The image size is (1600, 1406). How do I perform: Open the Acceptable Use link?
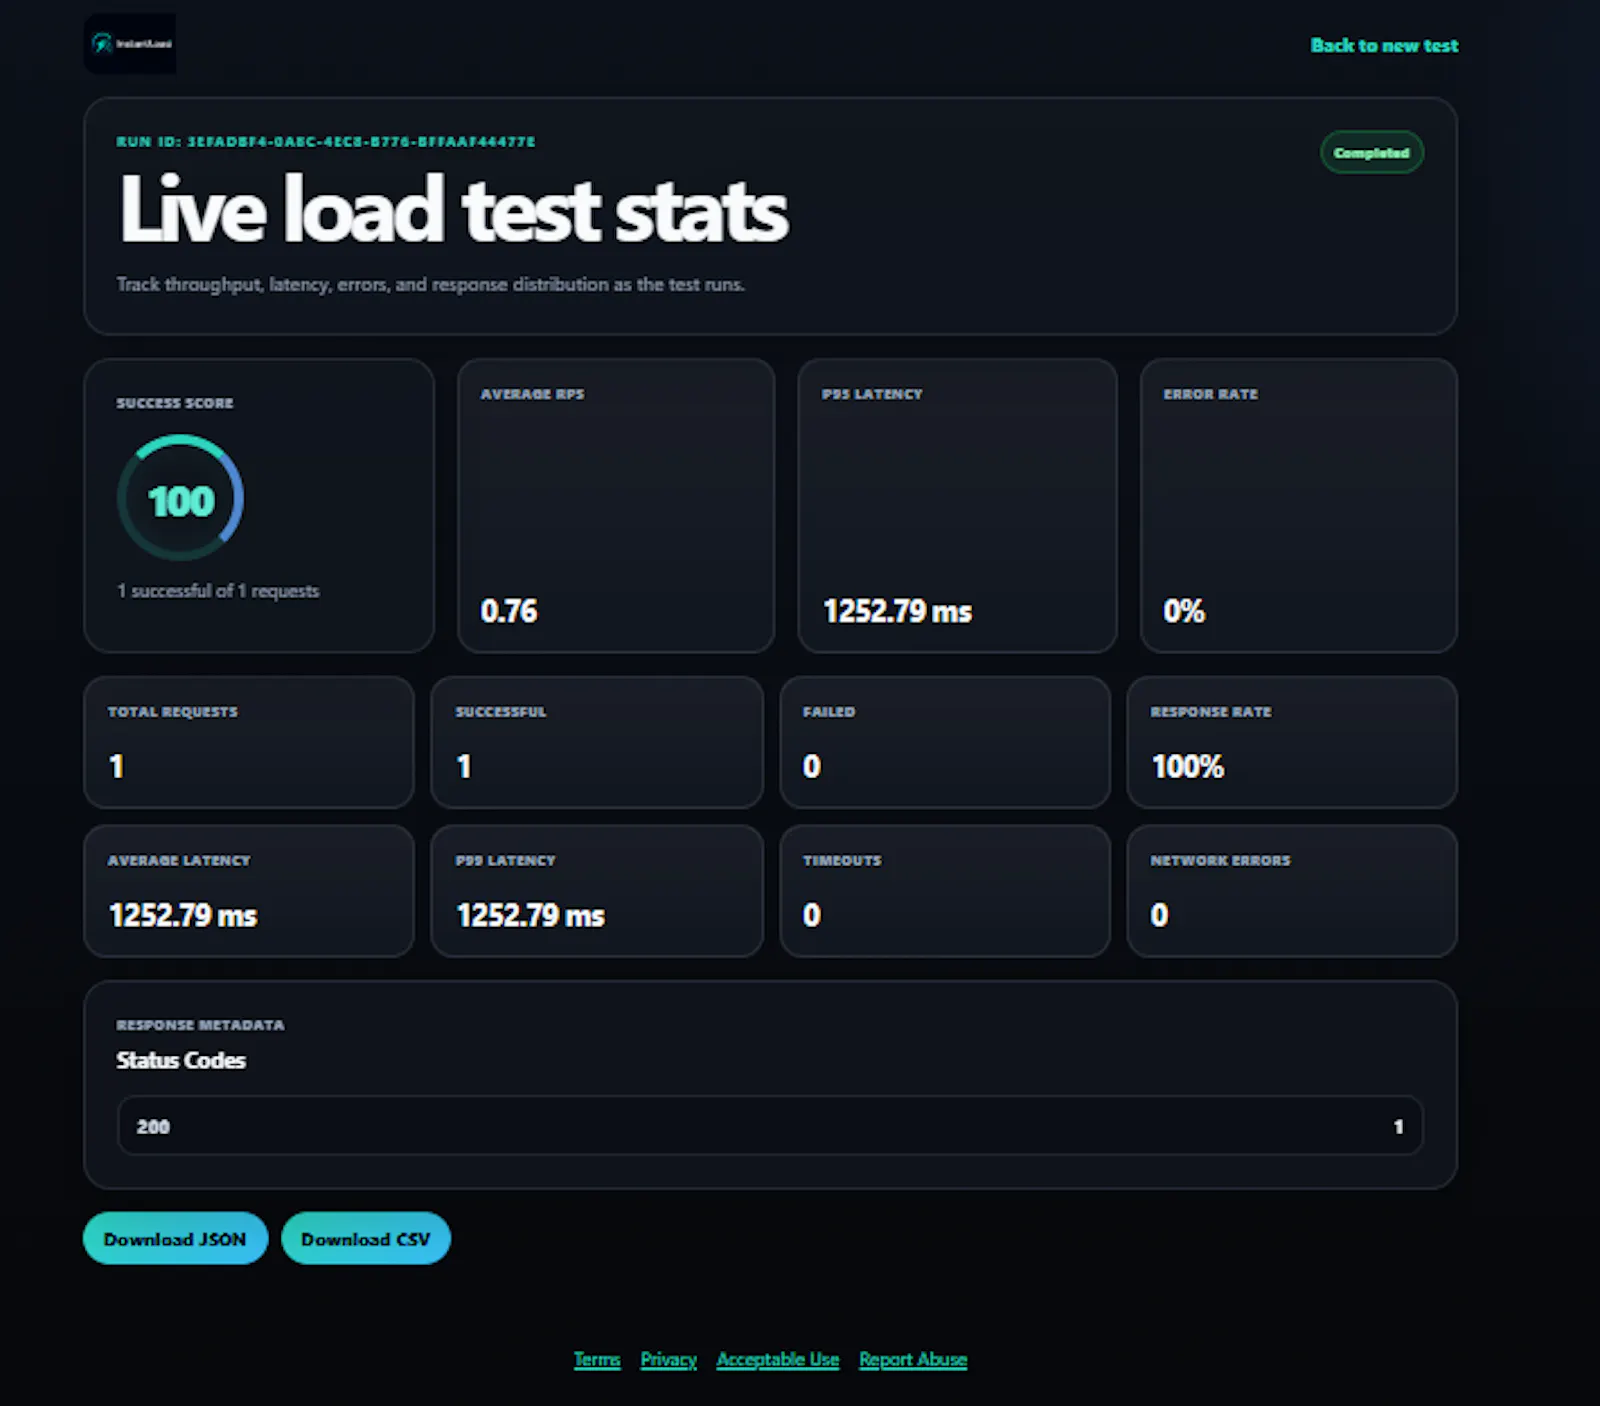[777, 1360]
